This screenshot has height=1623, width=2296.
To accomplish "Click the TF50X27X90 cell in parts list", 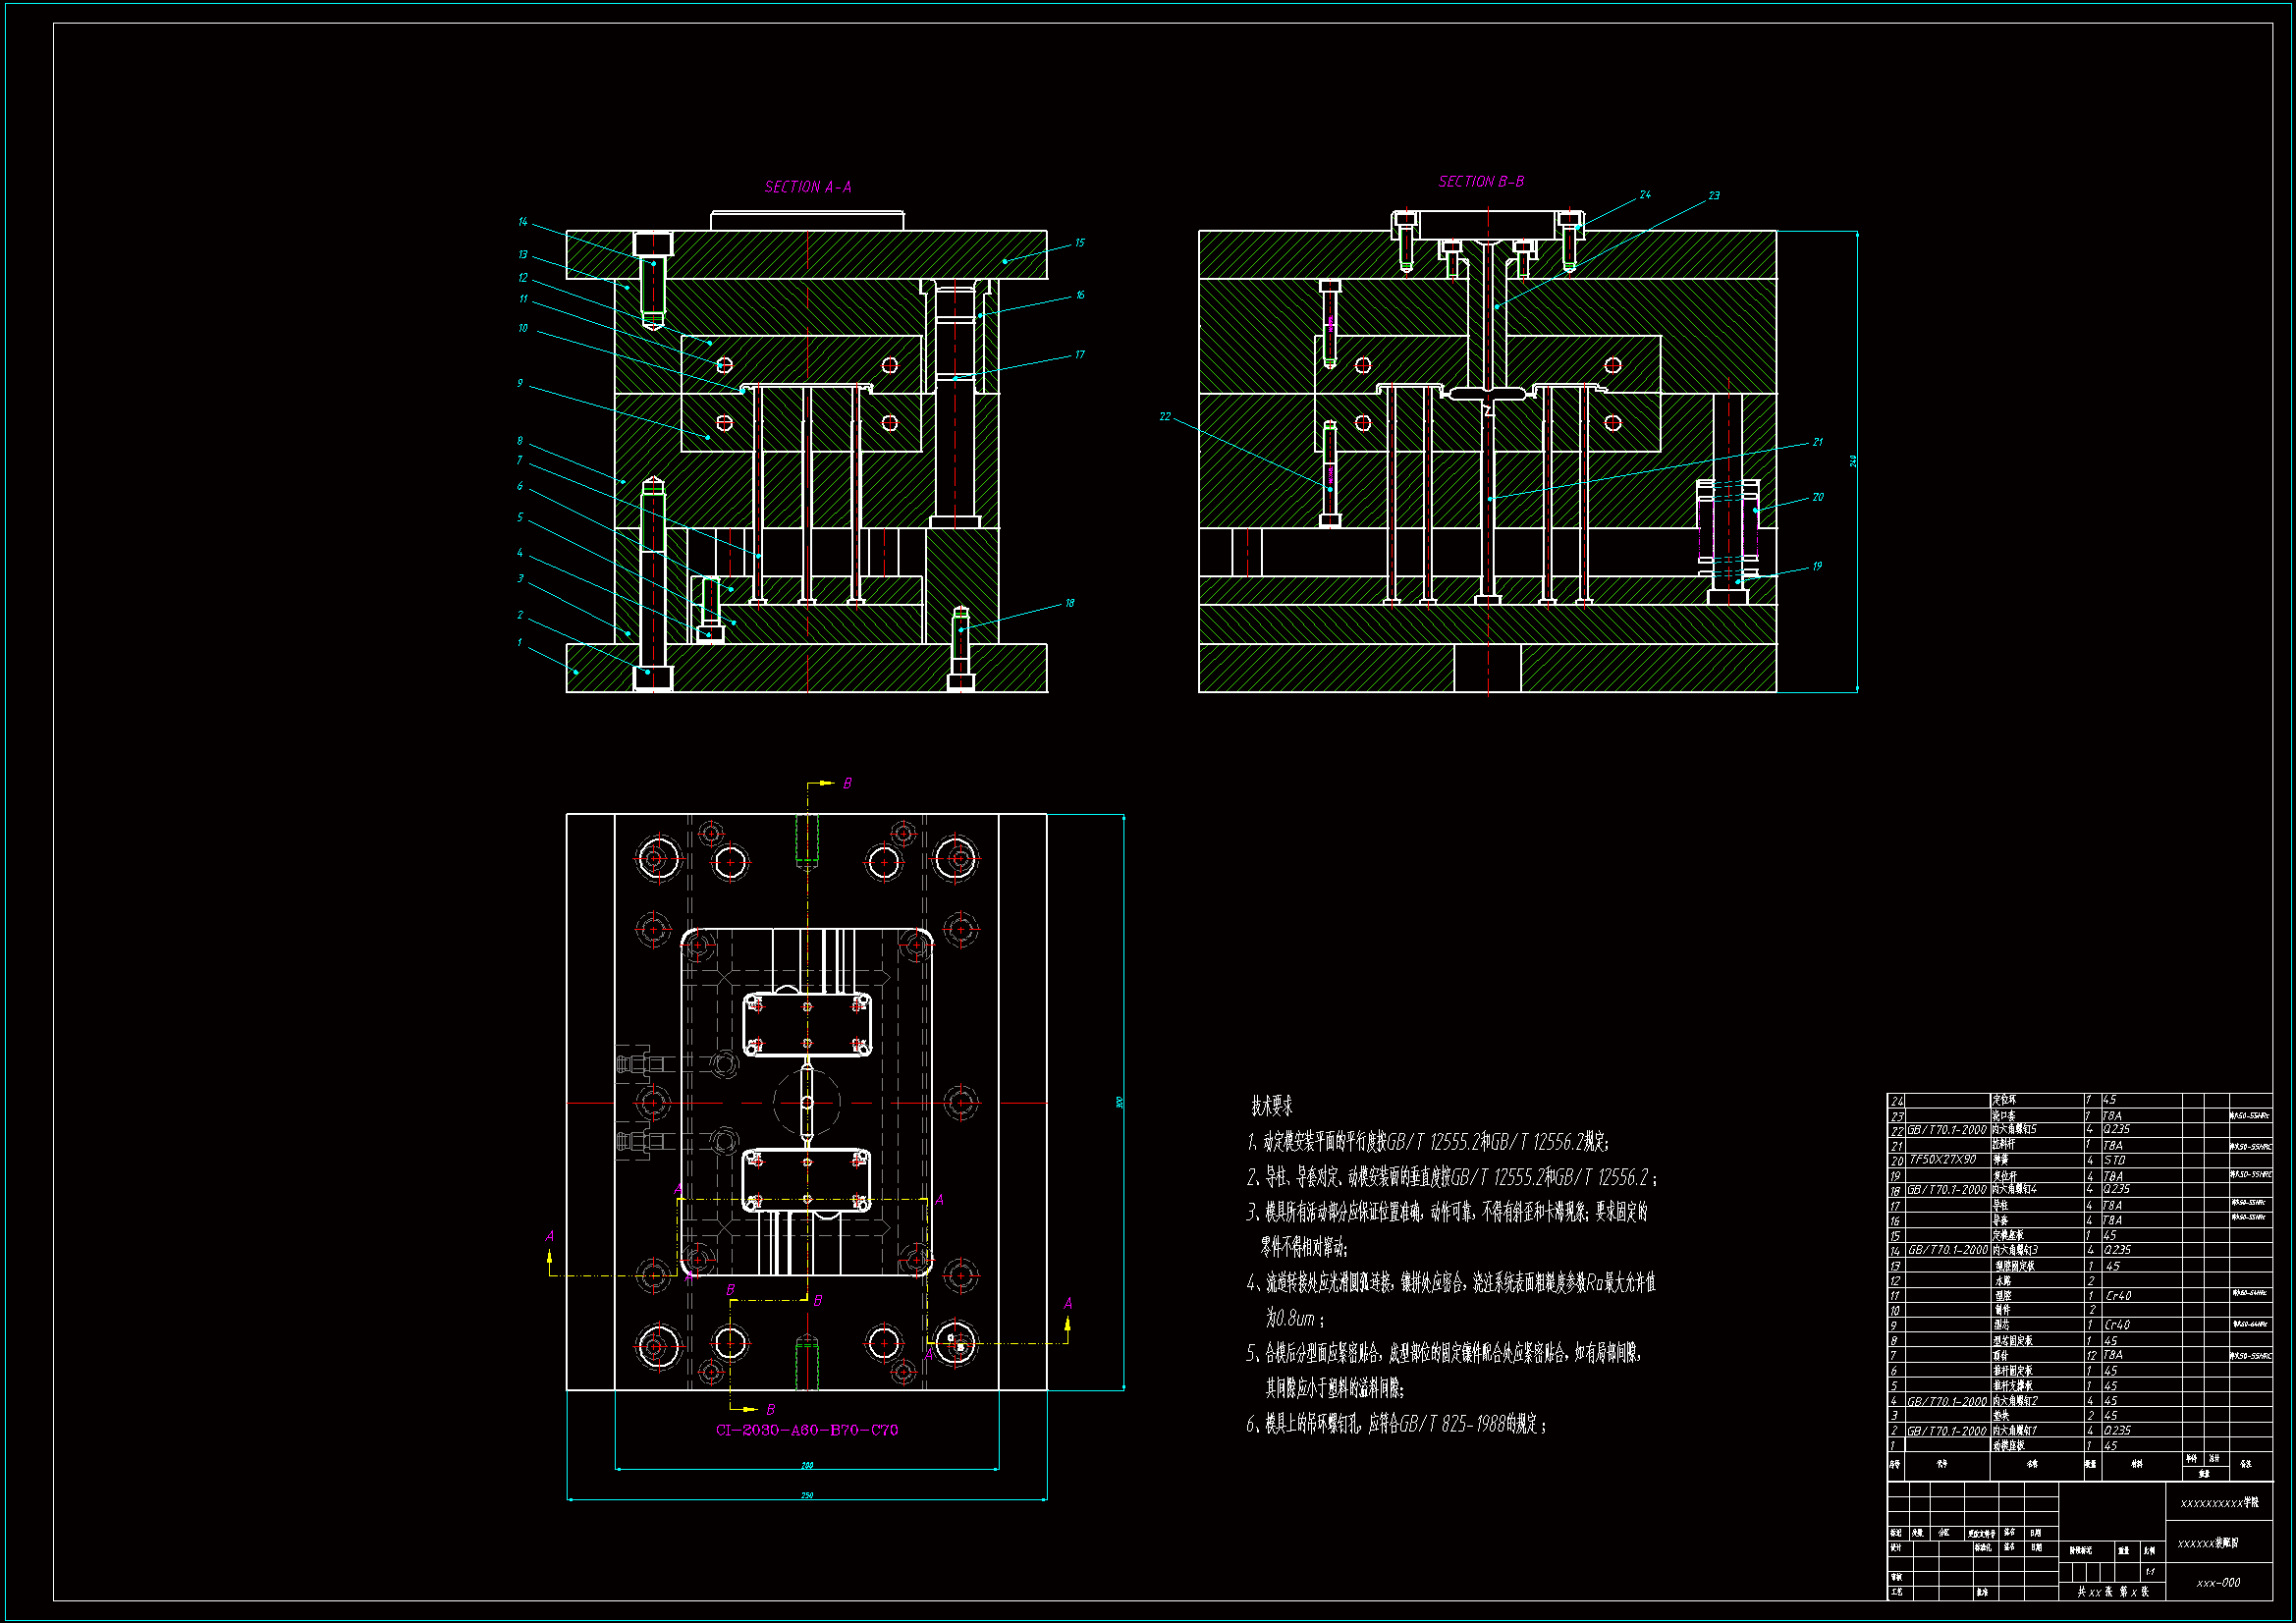I will tap(1943, 1160).
